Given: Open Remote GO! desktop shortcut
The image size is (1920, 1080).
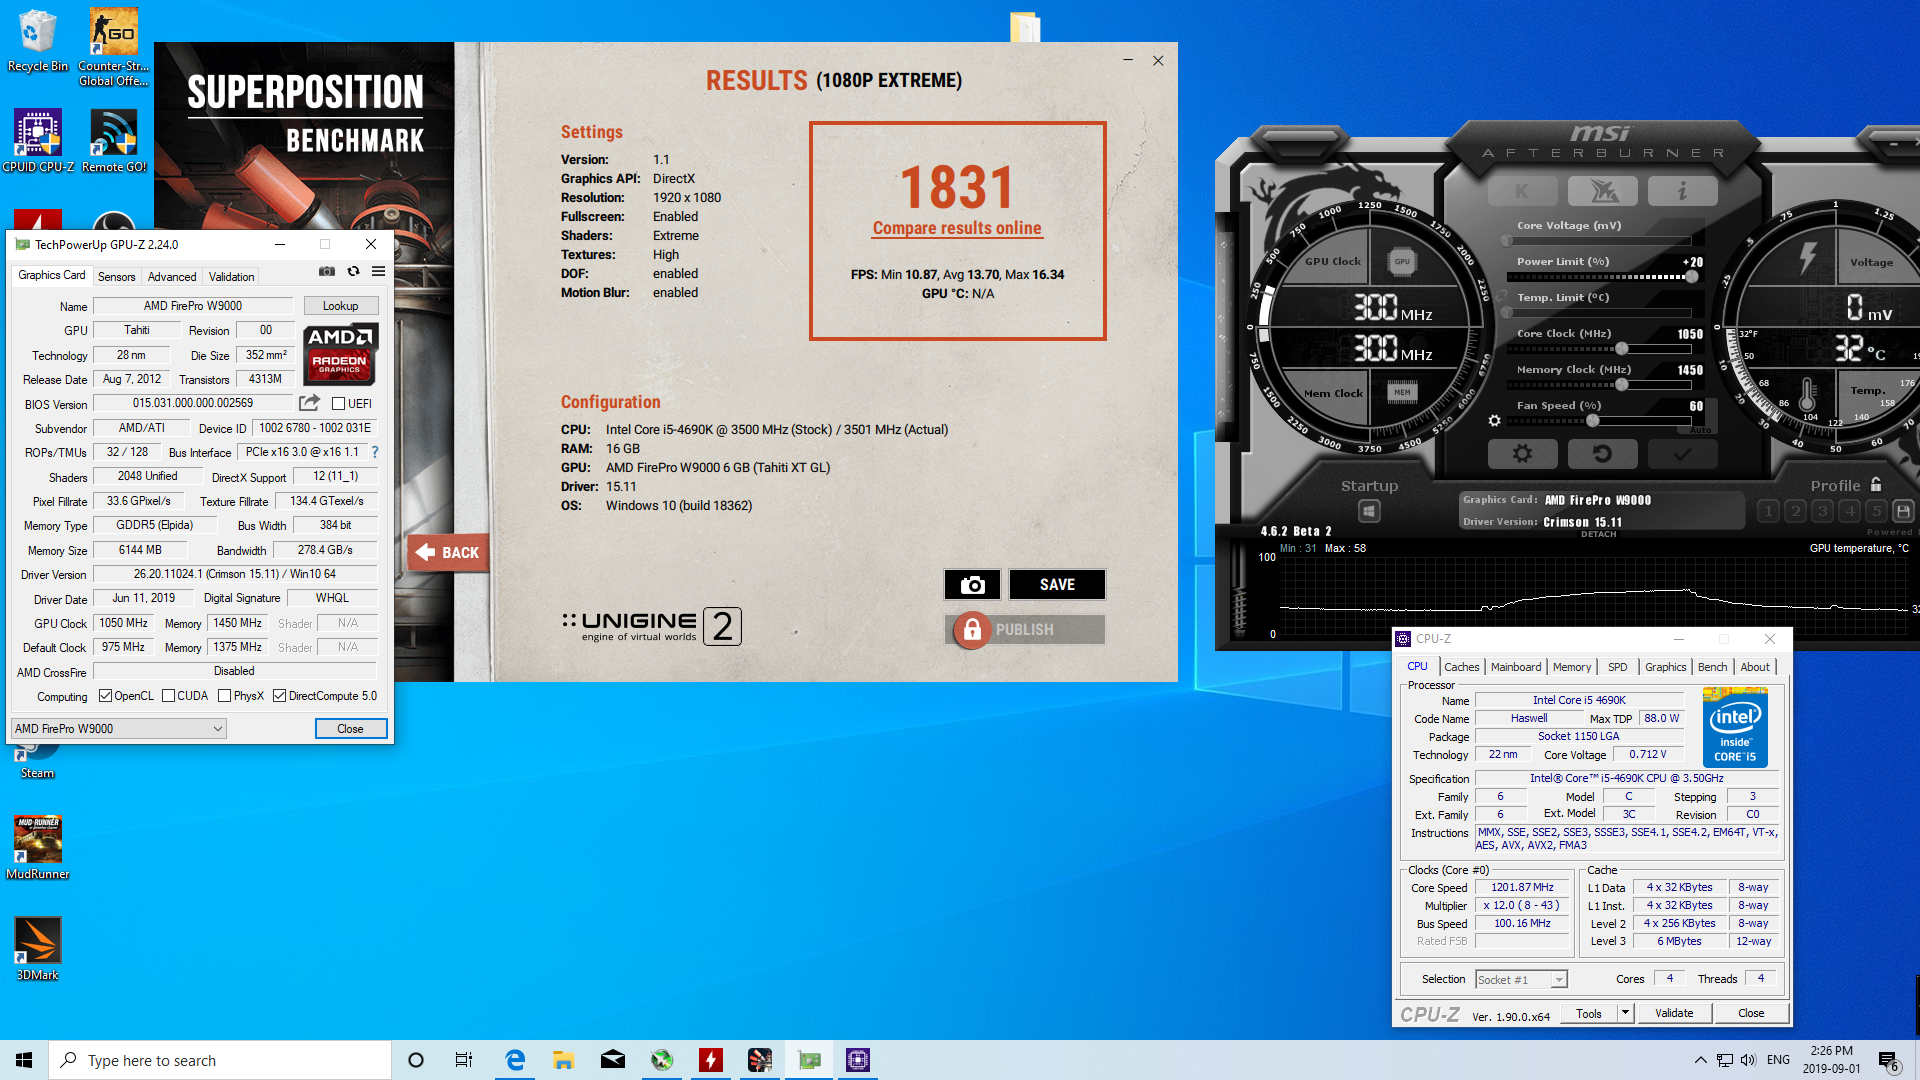Looking at the screenshot, I should (x=114, y=142).
